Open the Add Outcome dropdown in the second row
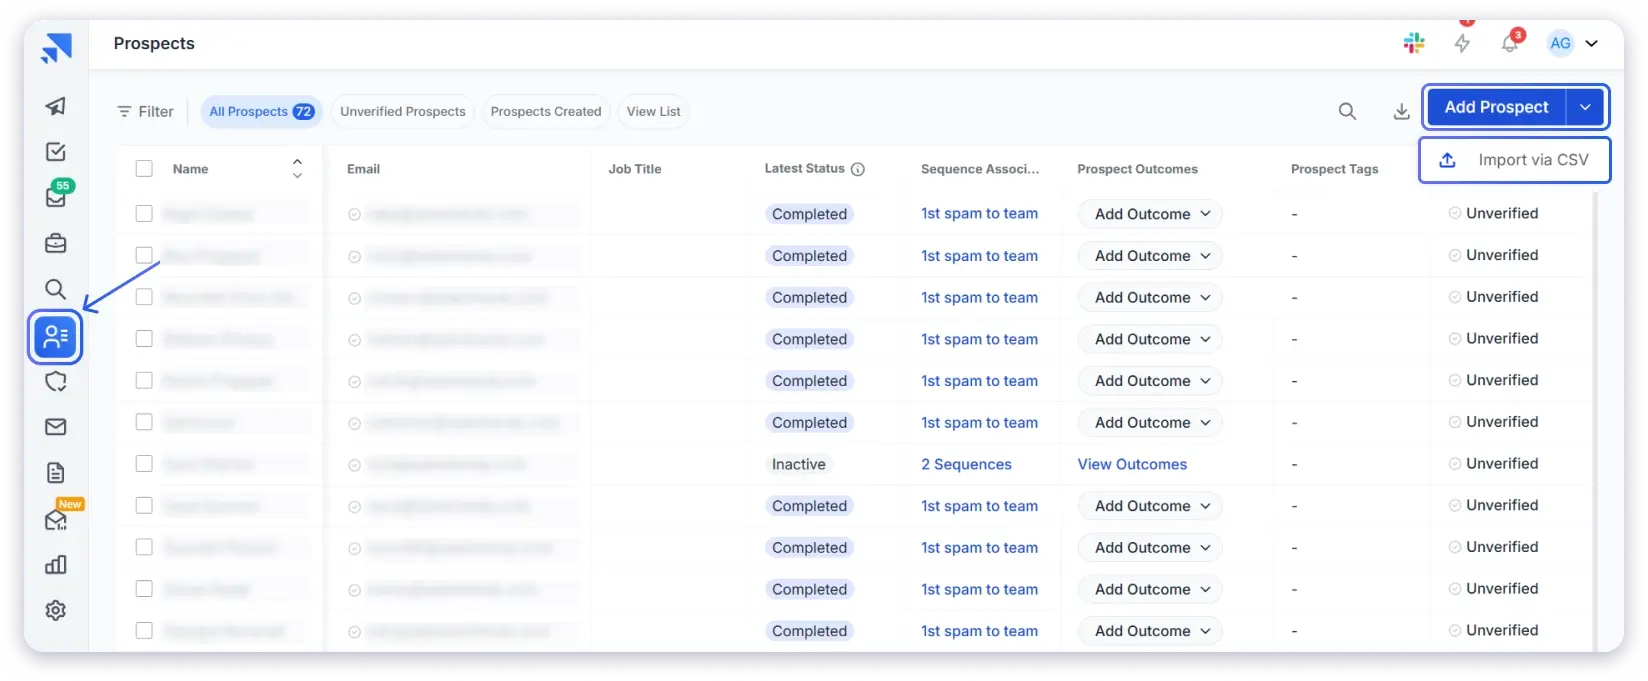Image resolution: width=1648 pixels, height=681 pixels. pyautogui.click(x=1151, y=256)
